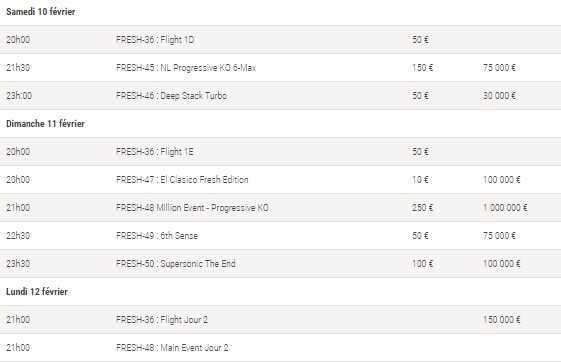This screenshot has height=362, width=561.
Task: Click the Dimanche 11 février heading
Action: coord(45,124)
